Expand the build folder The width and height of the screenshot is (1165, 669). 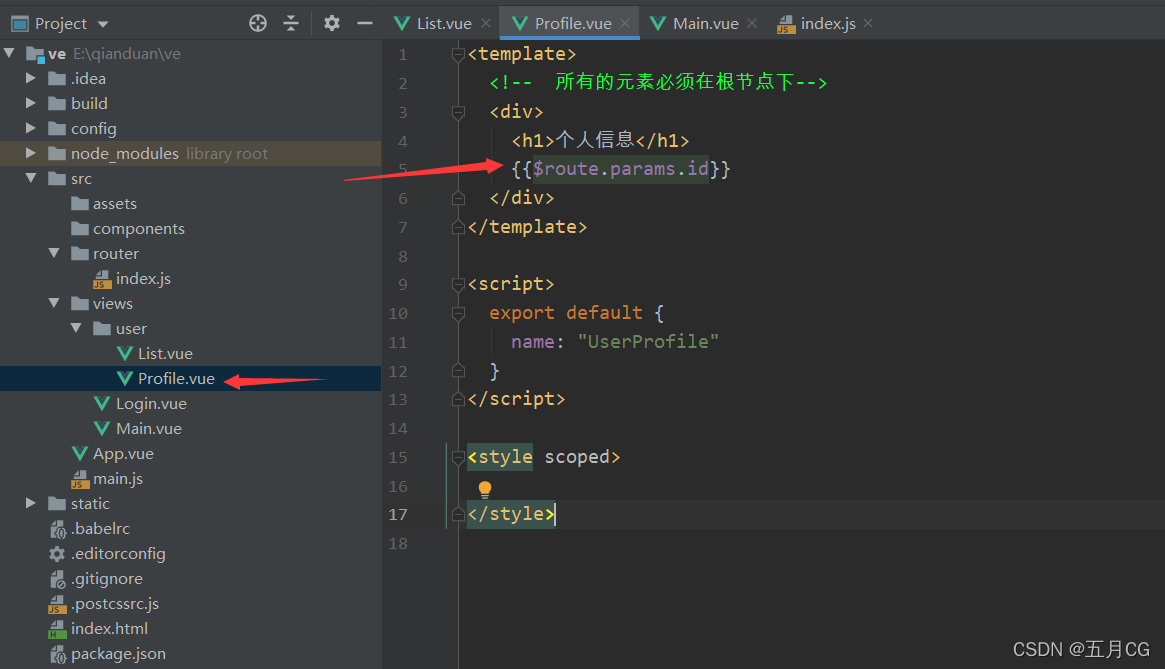pos(30,103)
